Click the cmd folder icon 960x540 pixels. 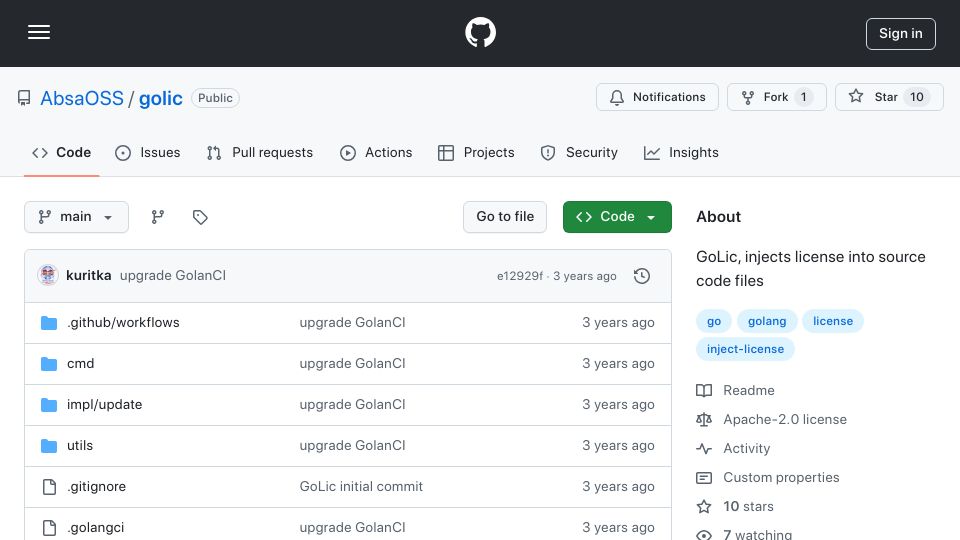49,364
